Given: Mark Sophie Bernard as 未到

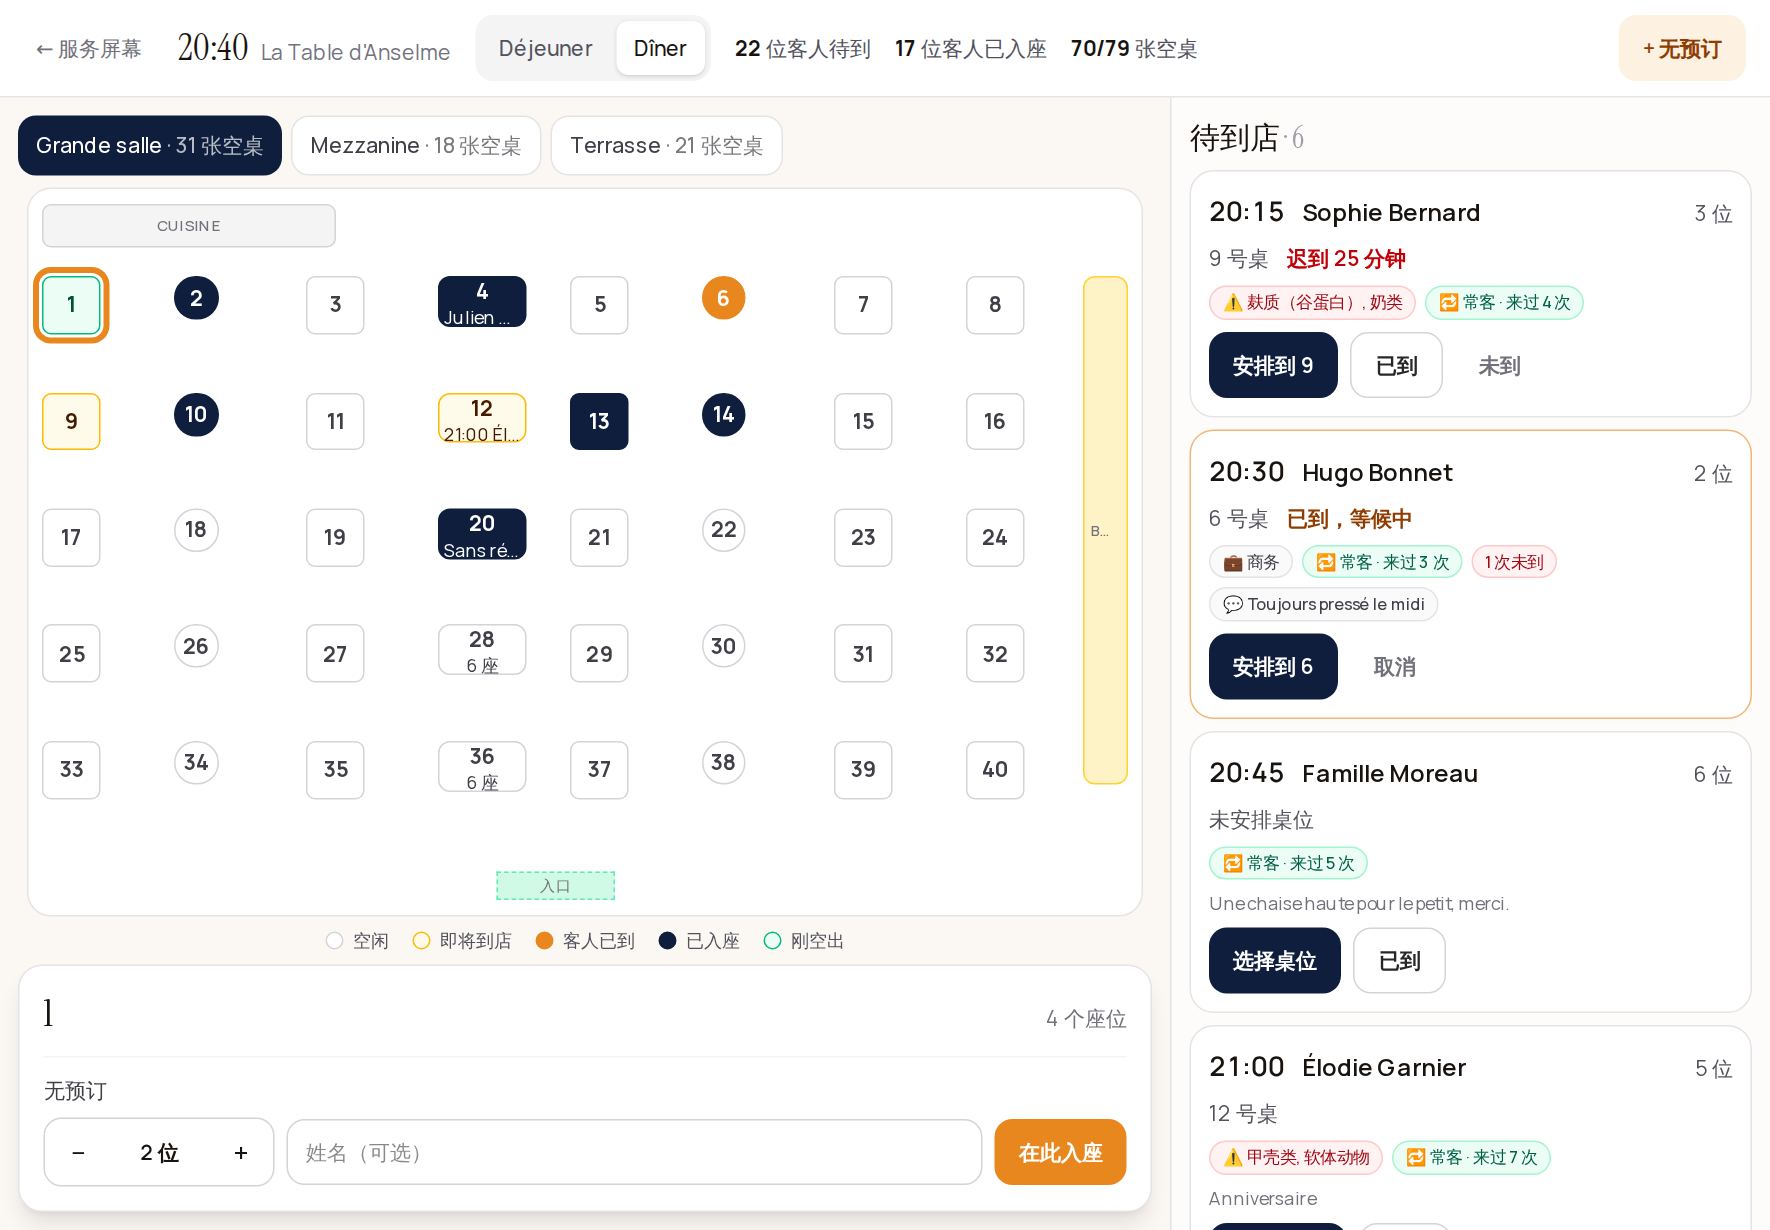Looking at the screenshot, I should tap(1499, 366).
